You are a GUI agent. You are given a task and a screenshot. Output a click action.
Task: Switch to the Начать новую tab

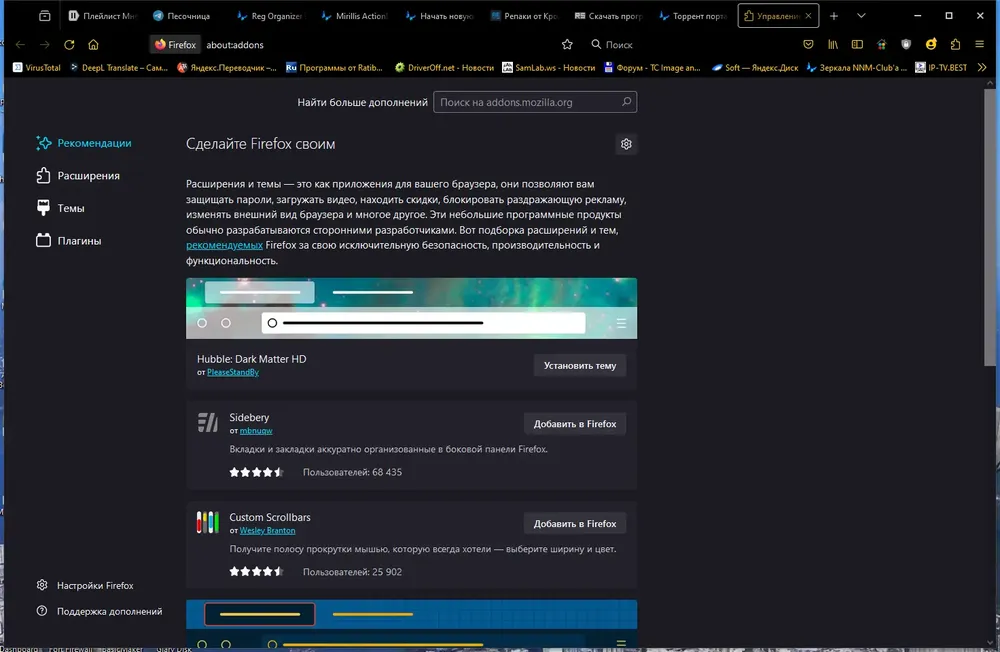point(439,16)
